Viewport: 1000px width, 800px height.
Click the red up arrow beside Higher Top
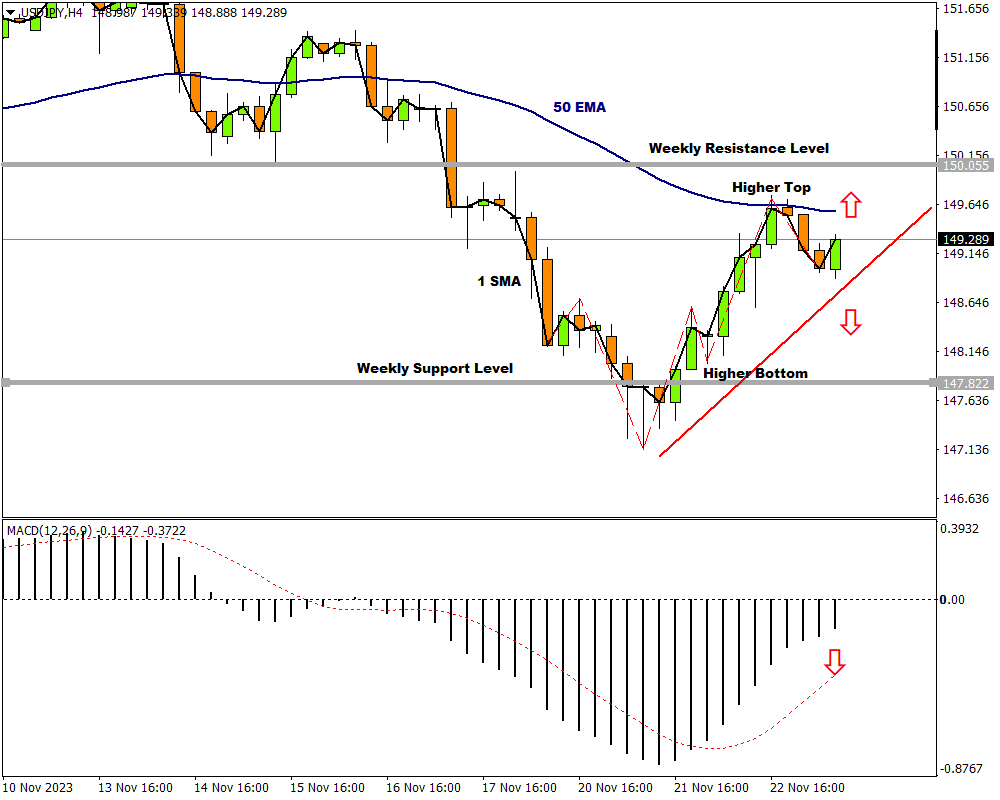pos(849,205)
